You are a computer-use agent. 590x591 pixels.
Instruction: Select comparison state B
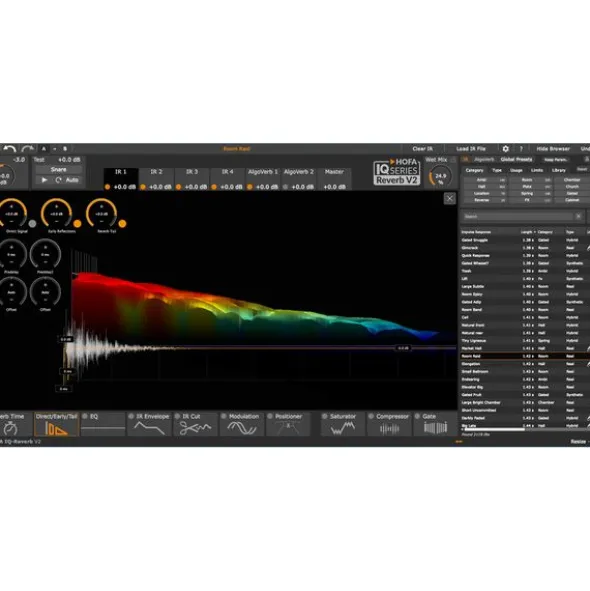coord(65,149)
